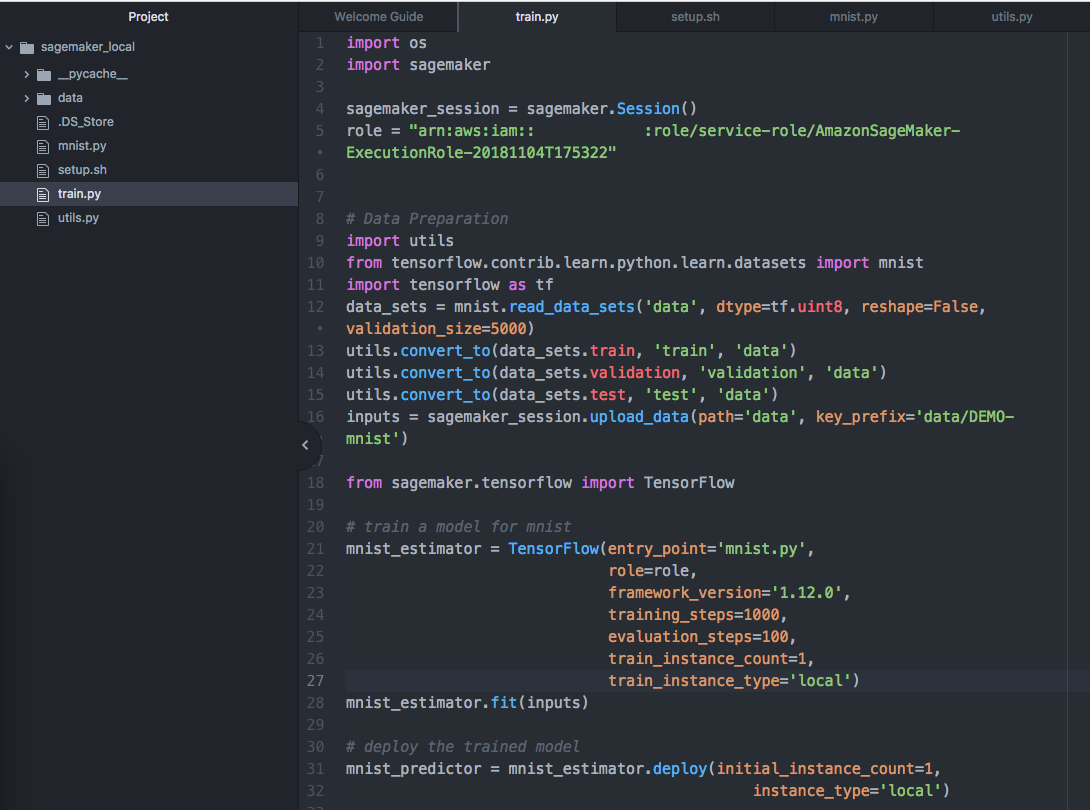Click 'mnist_estimator.fit(inputs)' on line 28
1090x810 pixels.
click(x=467, y=703)
